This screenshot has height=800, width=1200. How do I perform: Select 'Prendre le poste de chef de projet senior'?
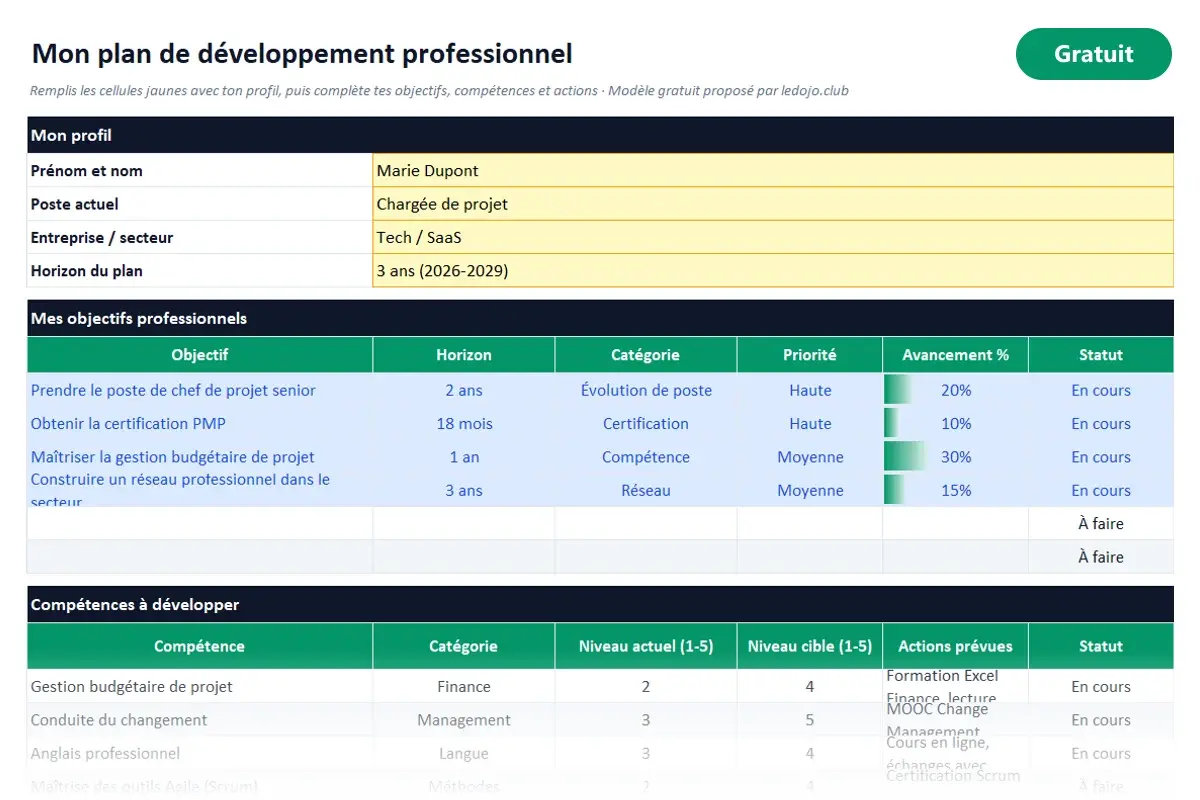[x=200, y=390]
